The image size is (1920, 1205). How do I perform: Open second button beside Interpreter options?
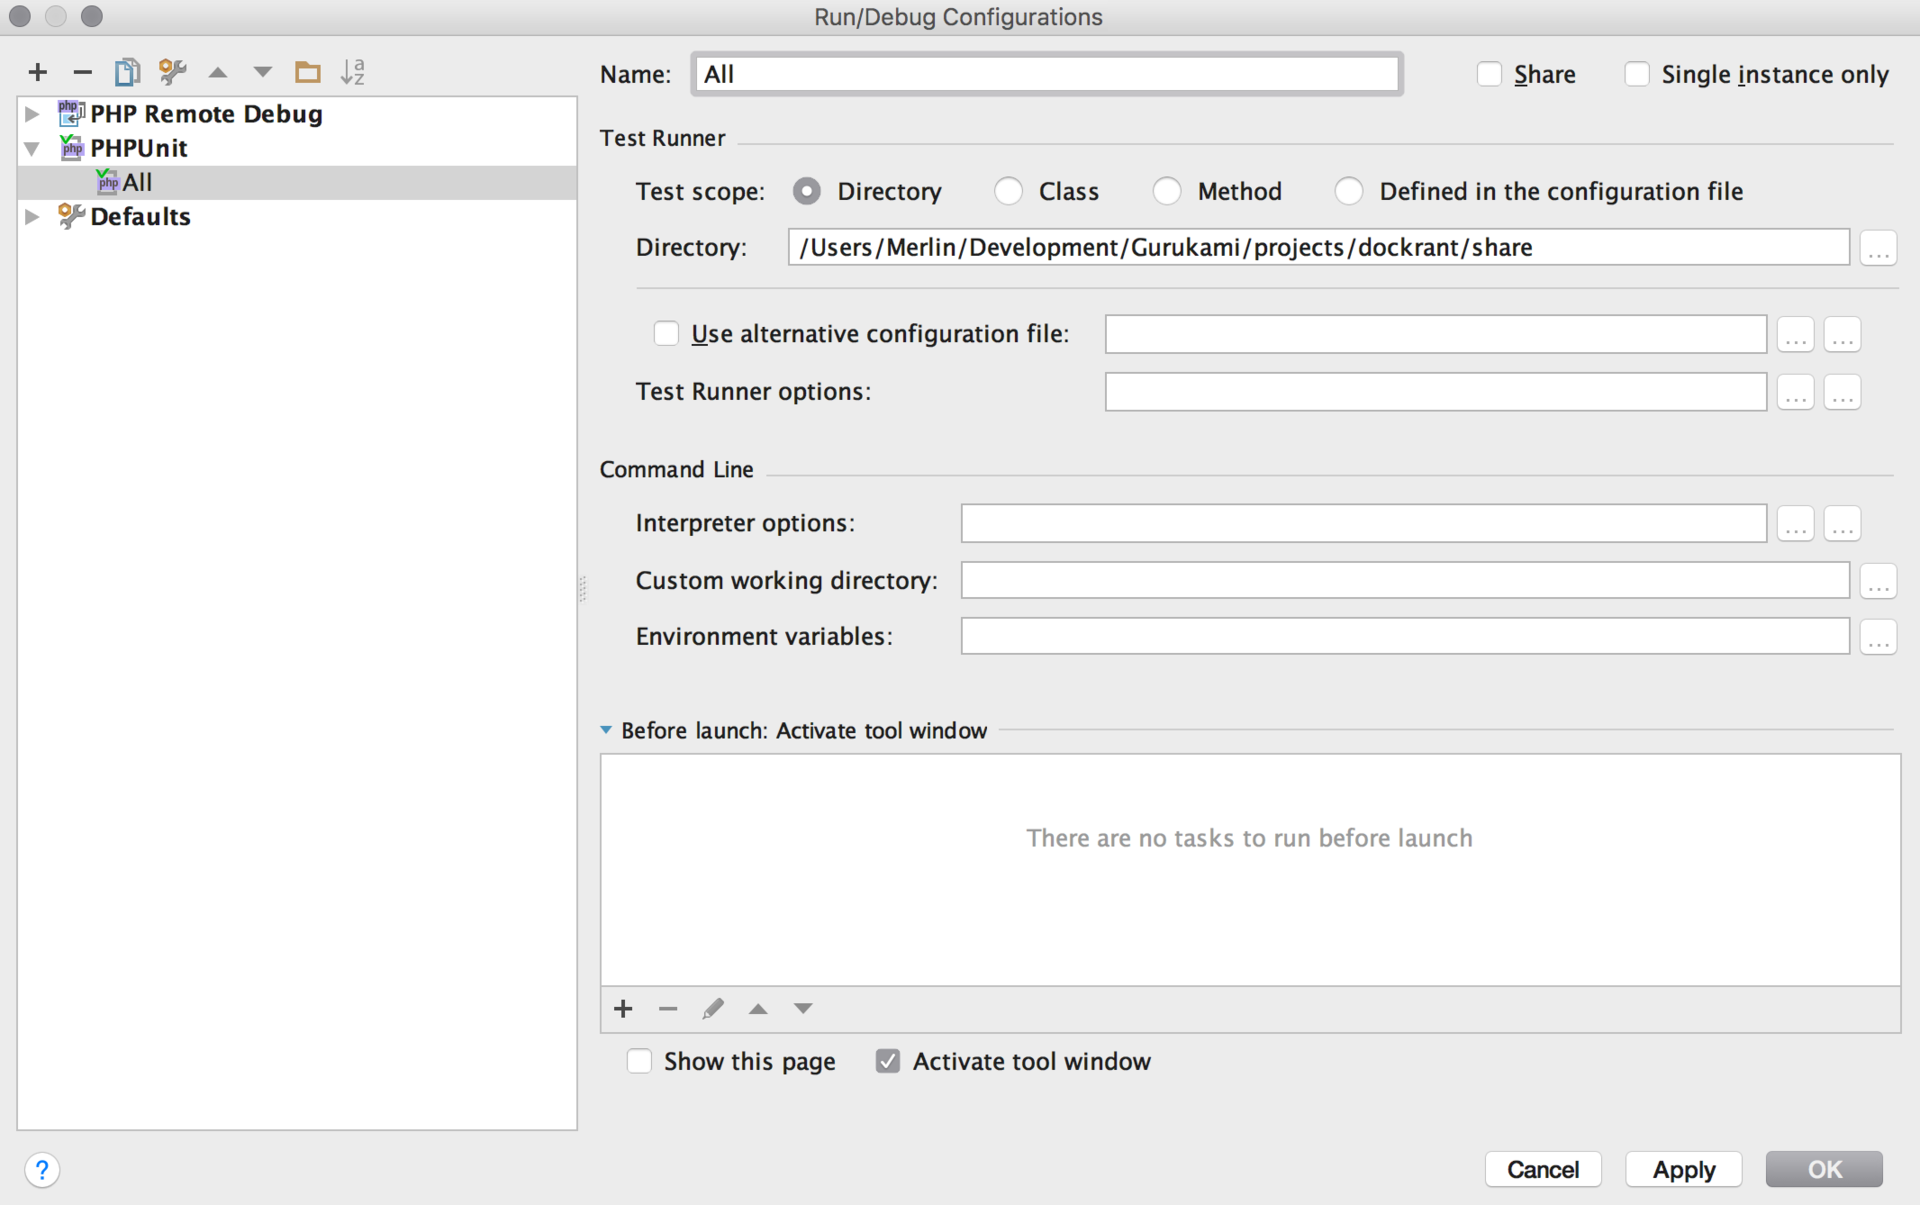click(1842, 523)
